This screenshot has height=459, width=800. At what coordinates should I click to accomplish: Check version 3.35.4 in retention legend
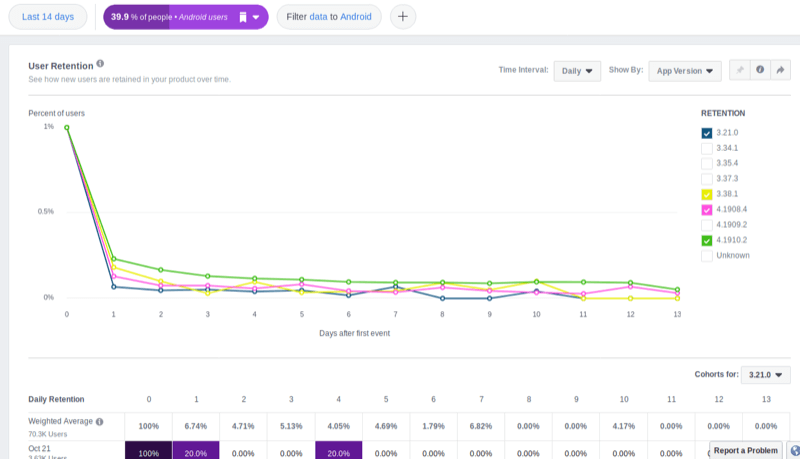pyautogui.click(x=707, y=164)
